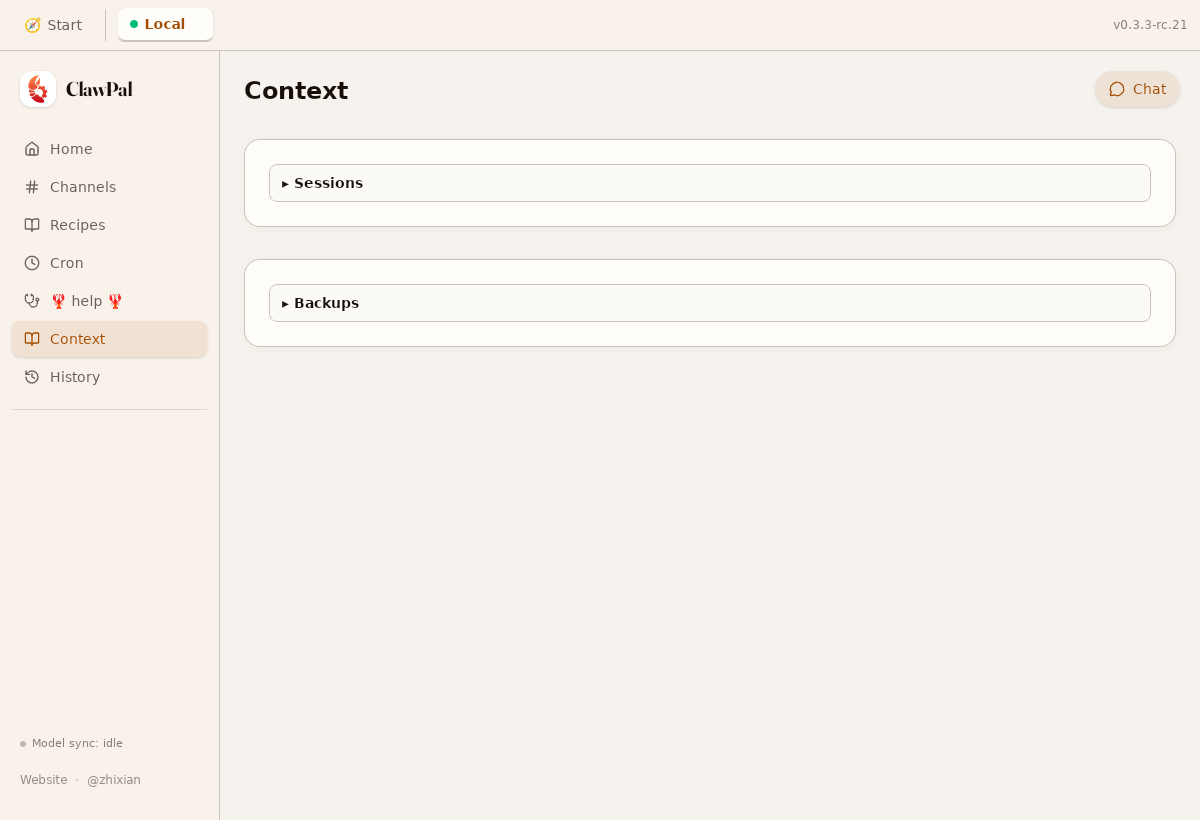1200x820 pixels.
Task: Click the History rewind-clock icon
Action: [33, 376]
